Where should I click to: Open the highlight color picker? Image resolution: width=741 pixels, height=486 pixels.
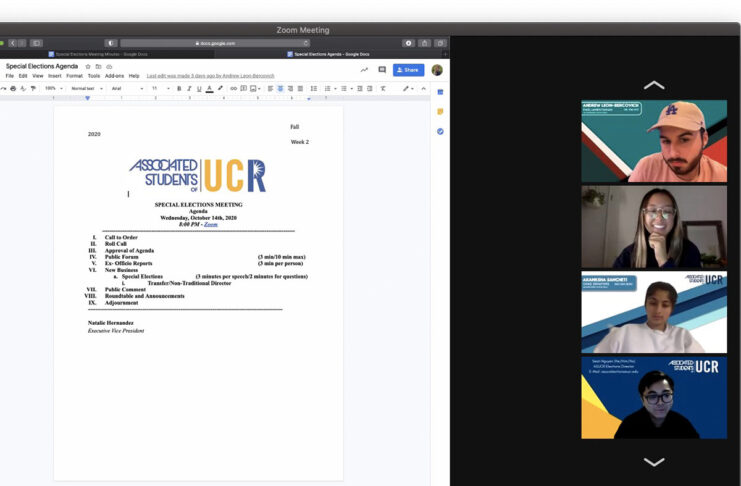(x=220, y=88)
